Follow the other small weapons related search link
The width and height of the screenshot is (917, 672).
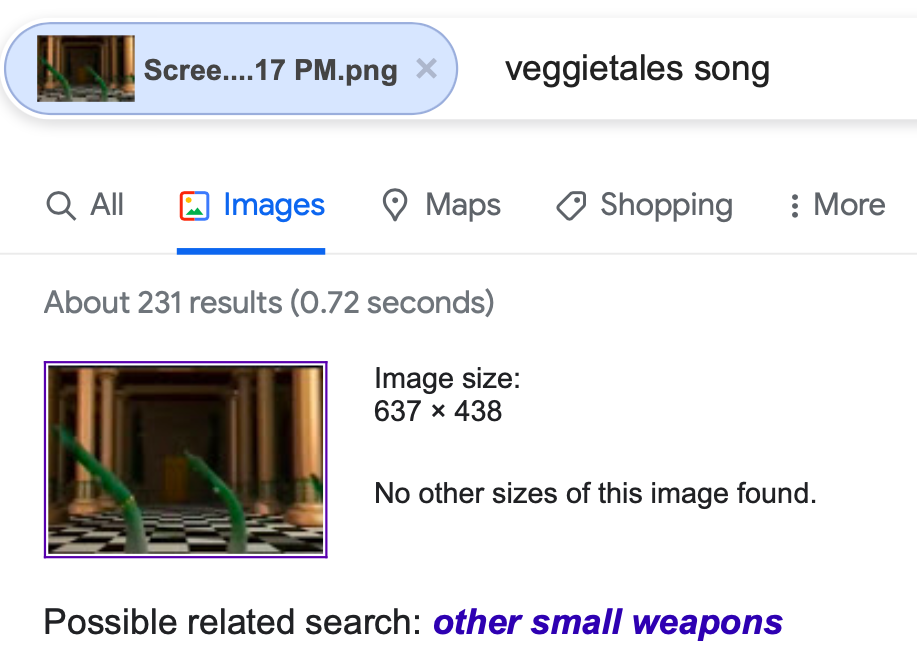click(608, 622)
